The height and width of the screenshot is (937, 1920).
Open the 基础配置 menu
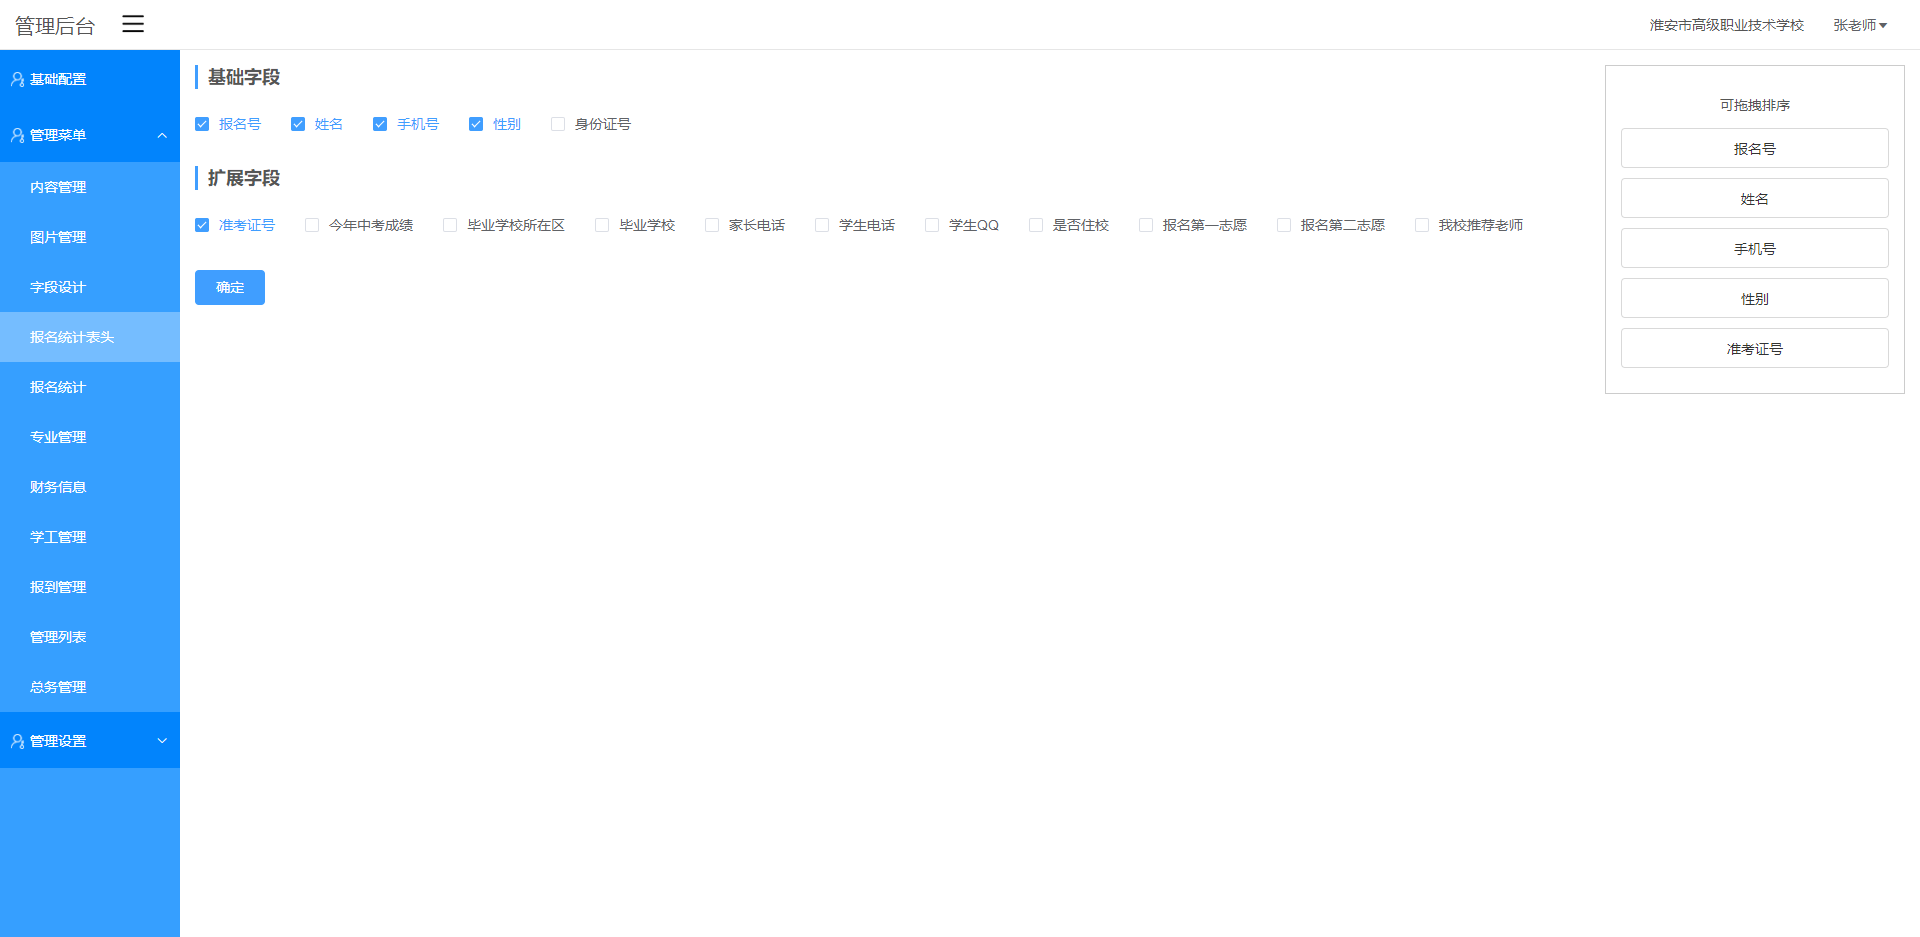(x=90, y=78)
